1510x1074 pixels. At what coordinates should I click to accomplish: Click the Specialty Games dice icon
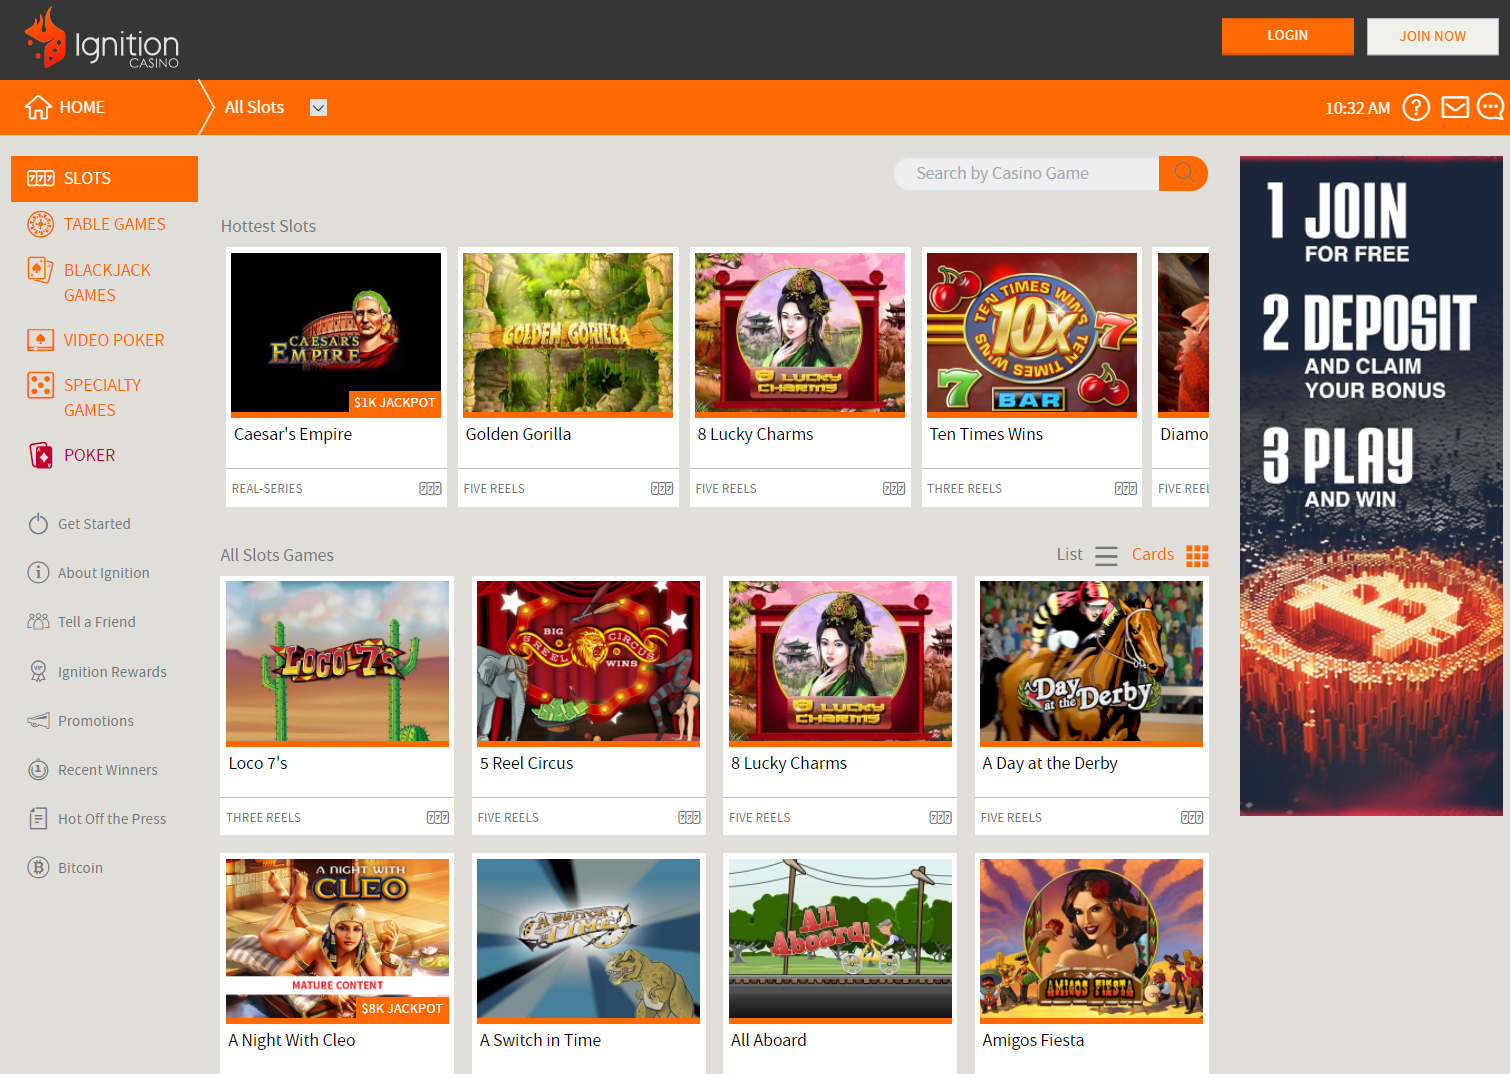[x=40, y=385]
